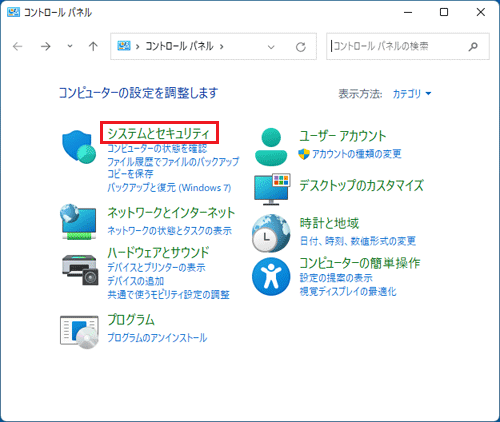Open ネットワークとインターネット category

pyautogui.click(x=171, y=212)
